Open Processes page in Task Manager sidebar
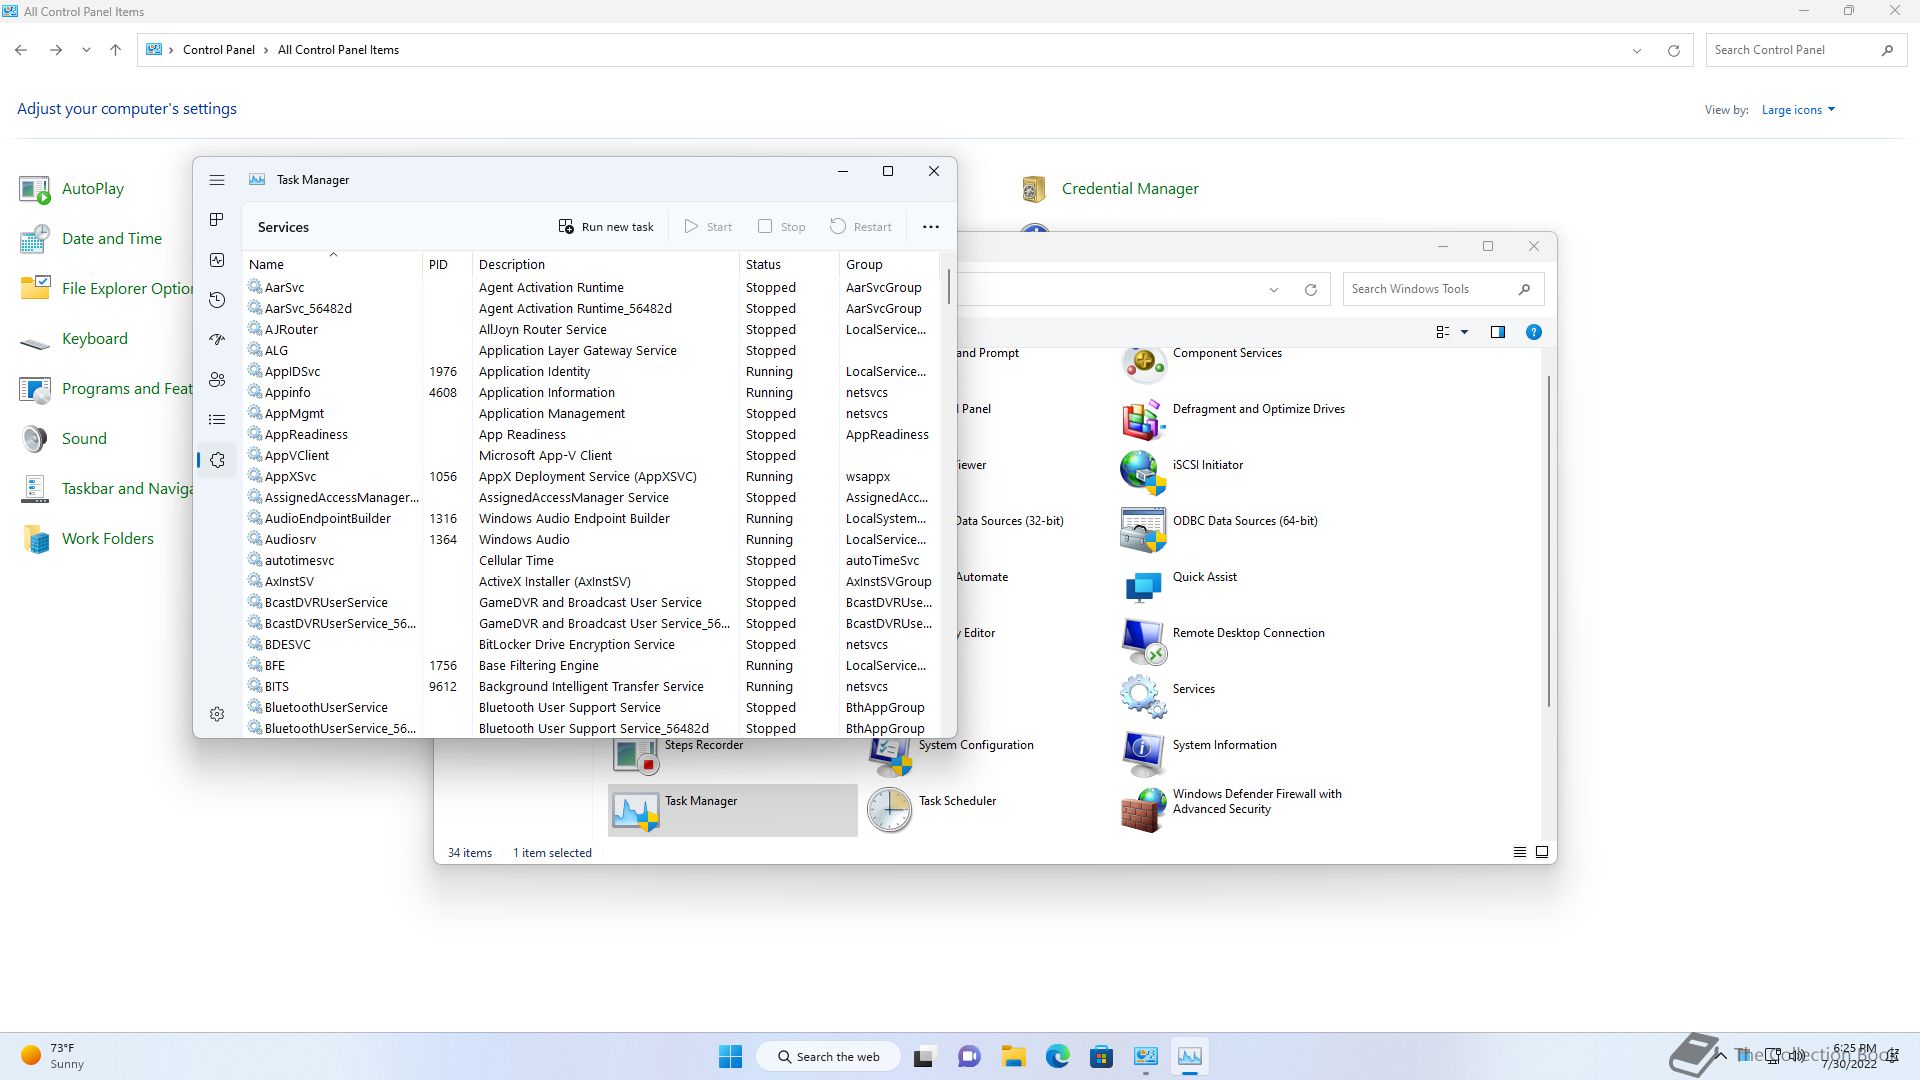This screenshot has height=1080, width=1920. click(217, 220)
